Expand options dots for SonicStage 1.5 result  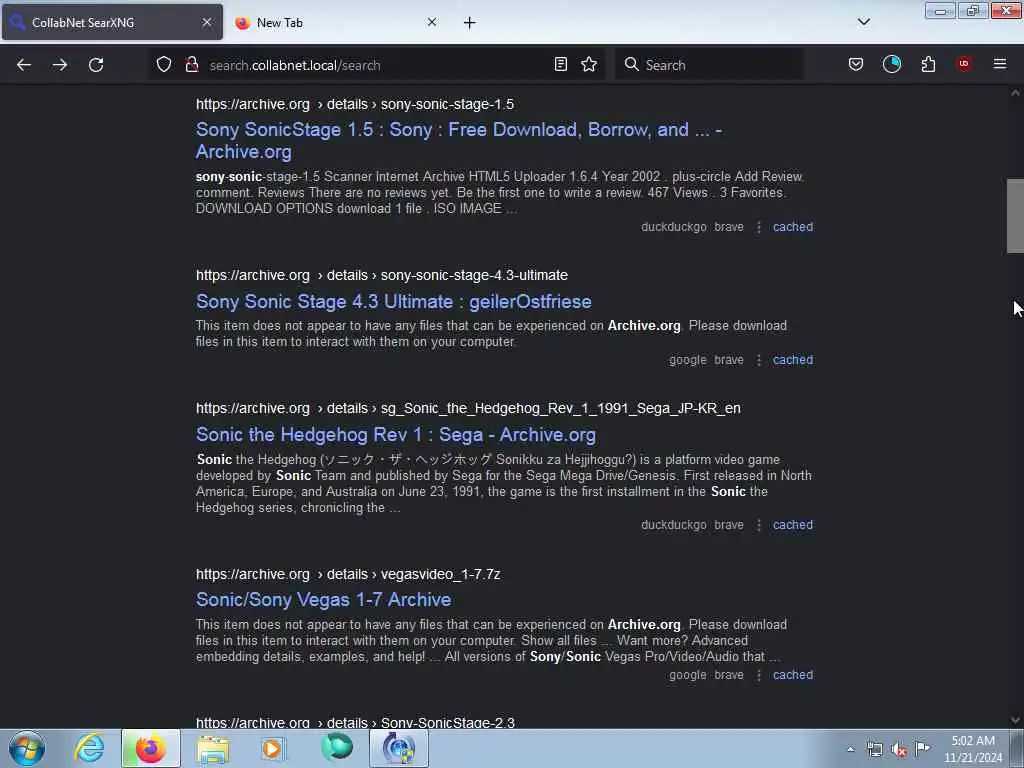[x=758, y=227]
